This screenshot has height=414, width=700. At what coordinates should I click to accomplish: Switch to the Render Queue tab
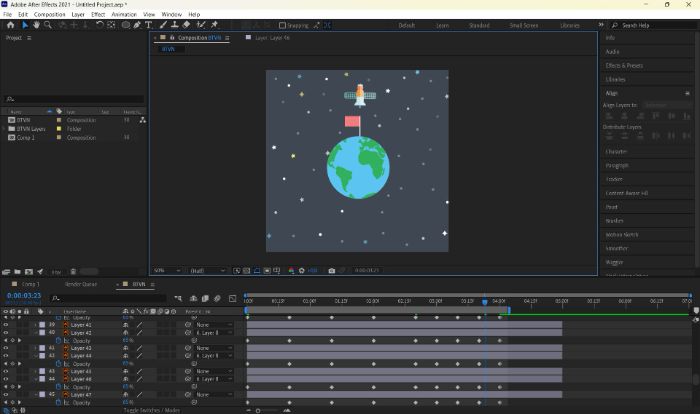pos(81,284)
